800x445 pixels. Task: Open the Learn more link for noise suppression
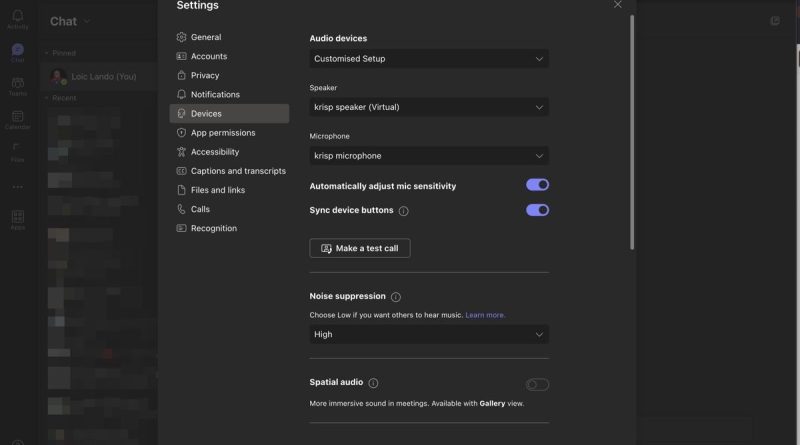tap(485, 315)
